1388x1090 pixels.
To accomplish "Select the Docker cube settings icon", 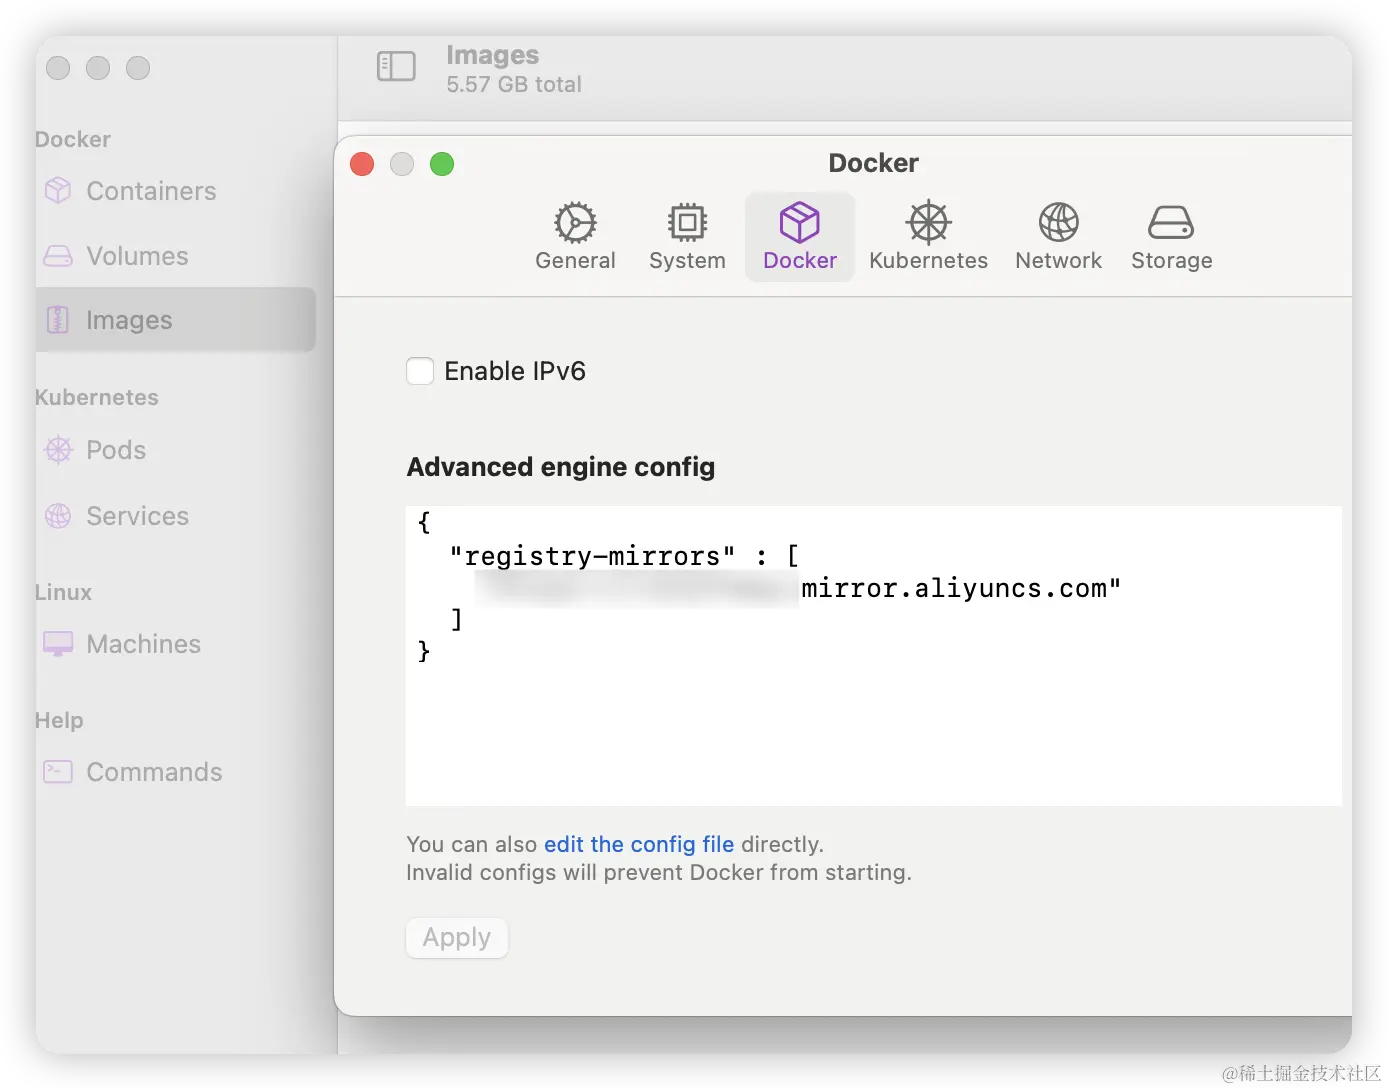I will pos(800,222).
